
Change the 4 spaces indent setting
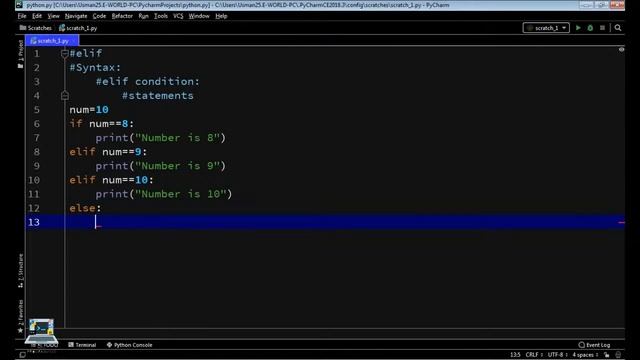tap(585, 355)
